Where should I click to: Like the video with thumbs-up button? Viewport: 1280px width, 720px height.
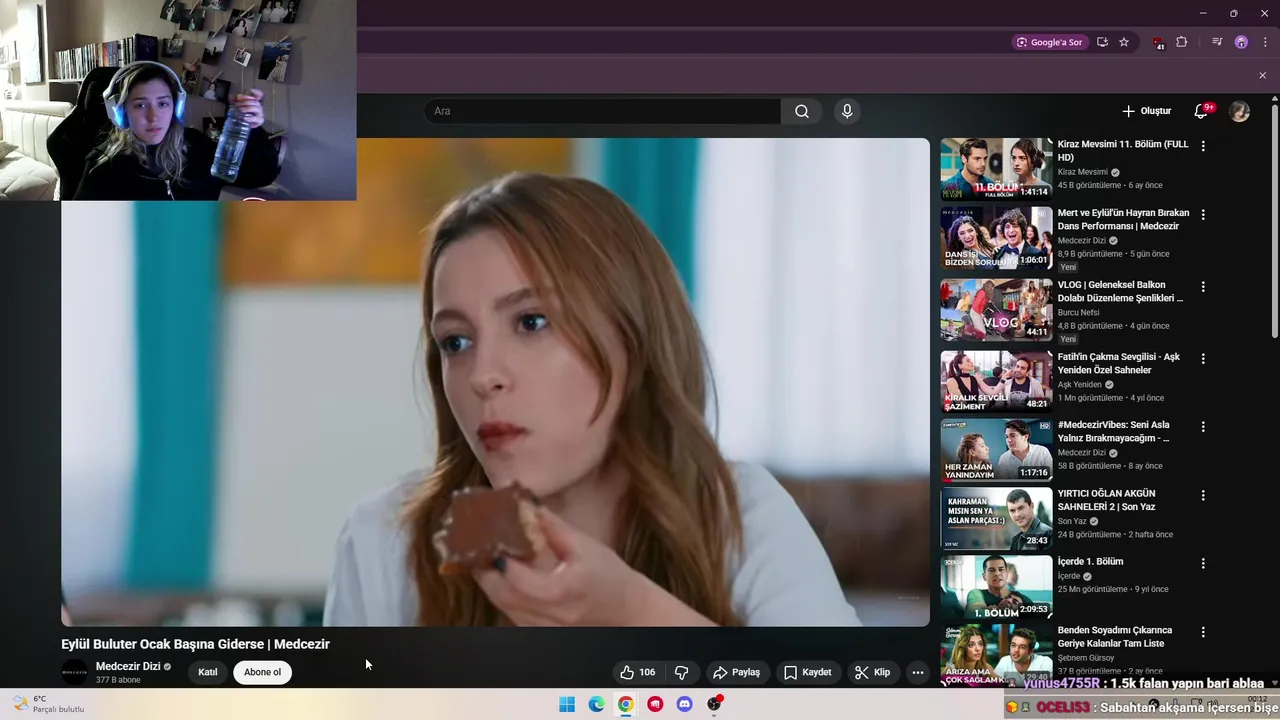[638, 672]
